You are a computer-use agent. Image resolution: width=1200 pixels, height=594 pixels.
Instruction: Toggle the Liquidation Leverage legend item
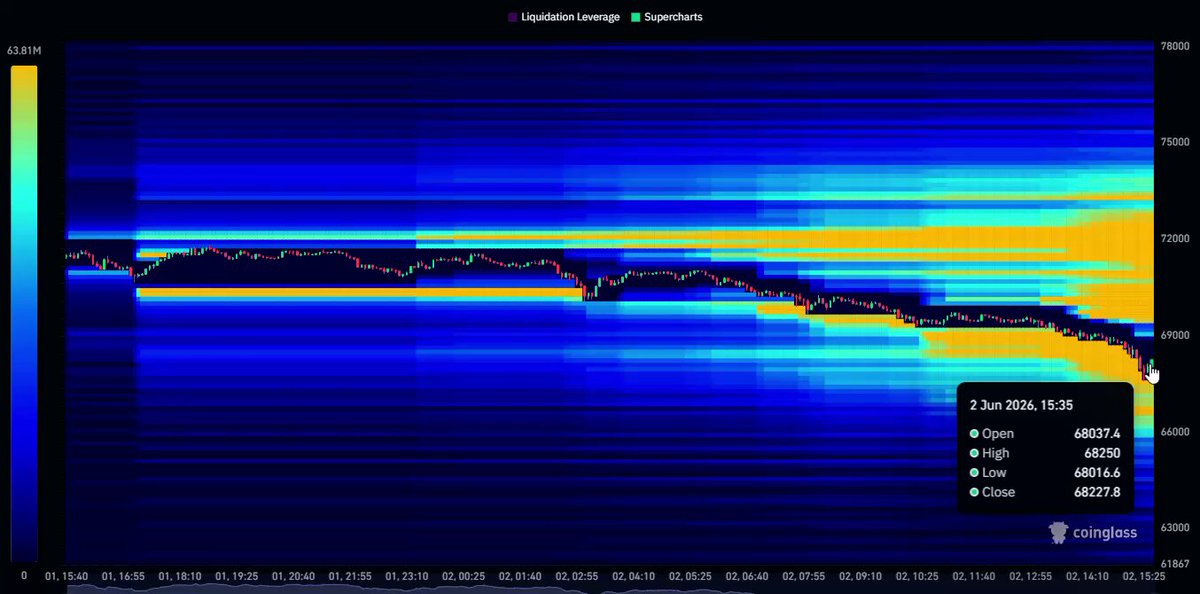tap(564, 17)
